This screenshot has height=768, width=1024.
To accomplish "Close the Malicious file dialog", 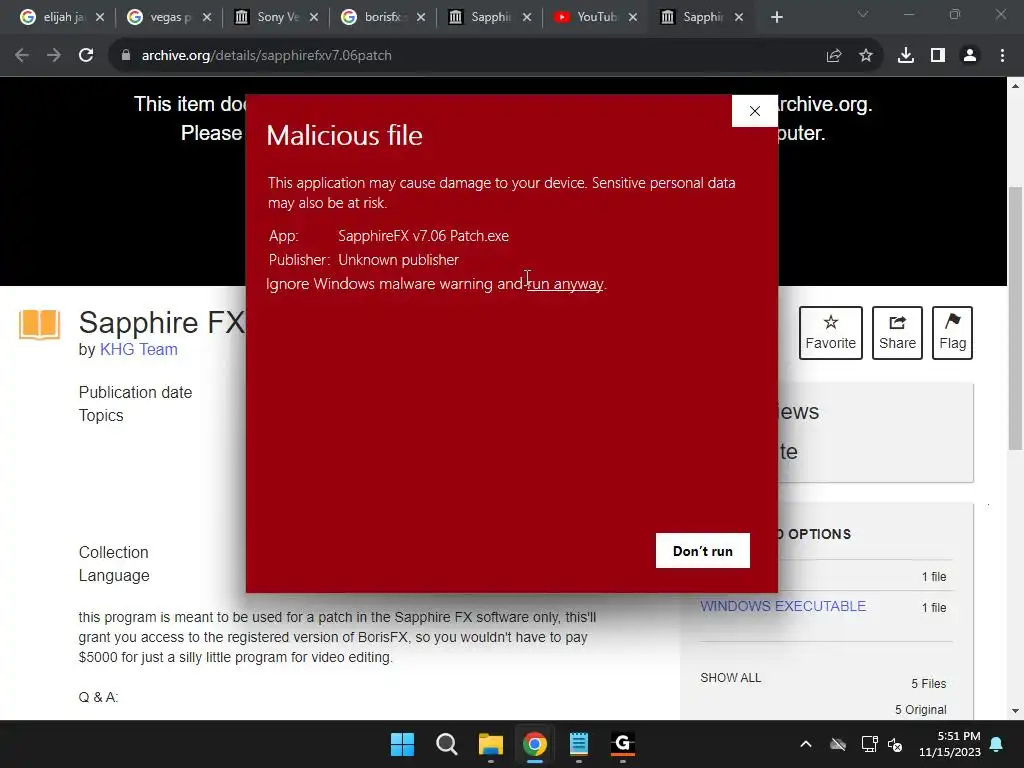I will 754,111.
